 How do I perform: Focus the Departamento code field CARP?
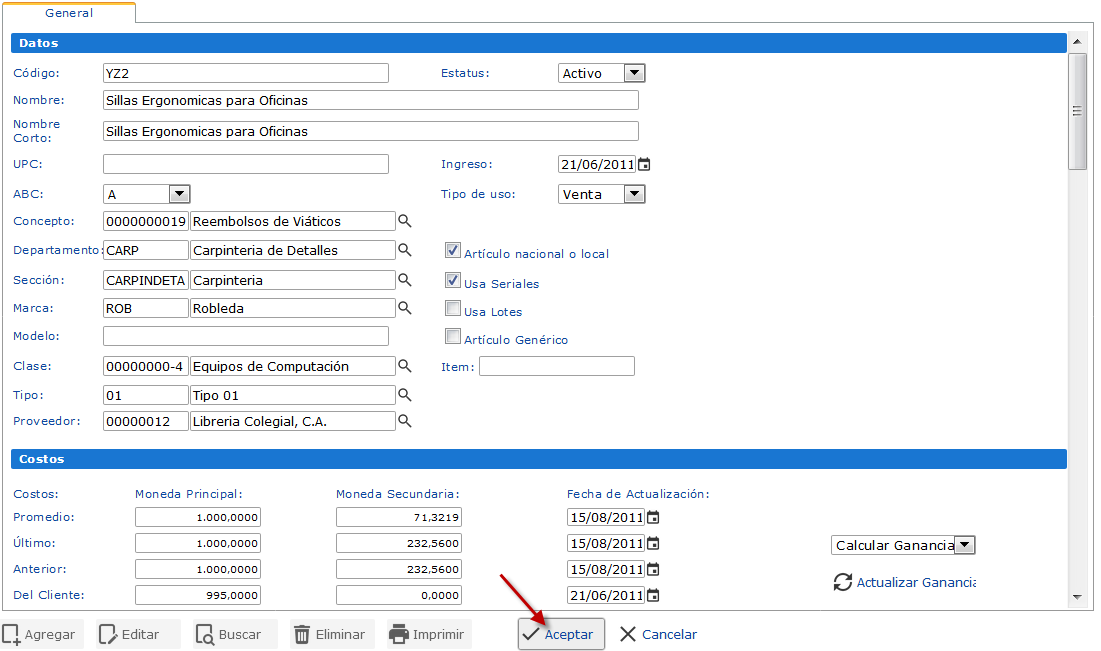point(145,250)
